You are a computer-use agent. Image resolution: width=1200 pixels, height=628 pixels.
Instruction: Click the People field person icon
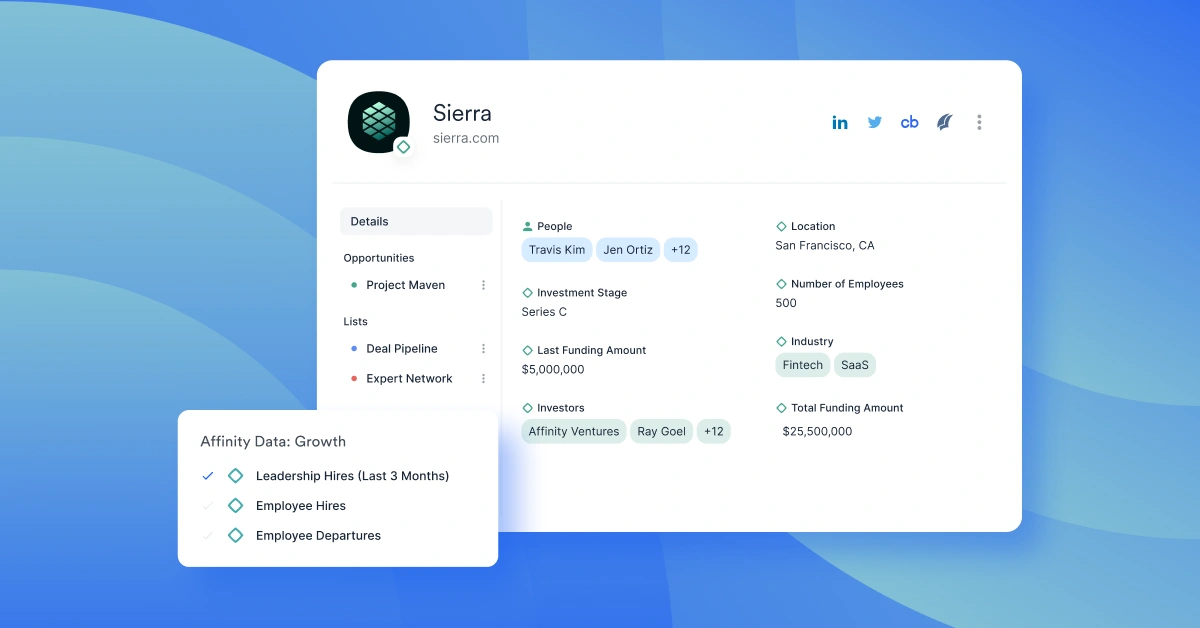pos(528,227)
